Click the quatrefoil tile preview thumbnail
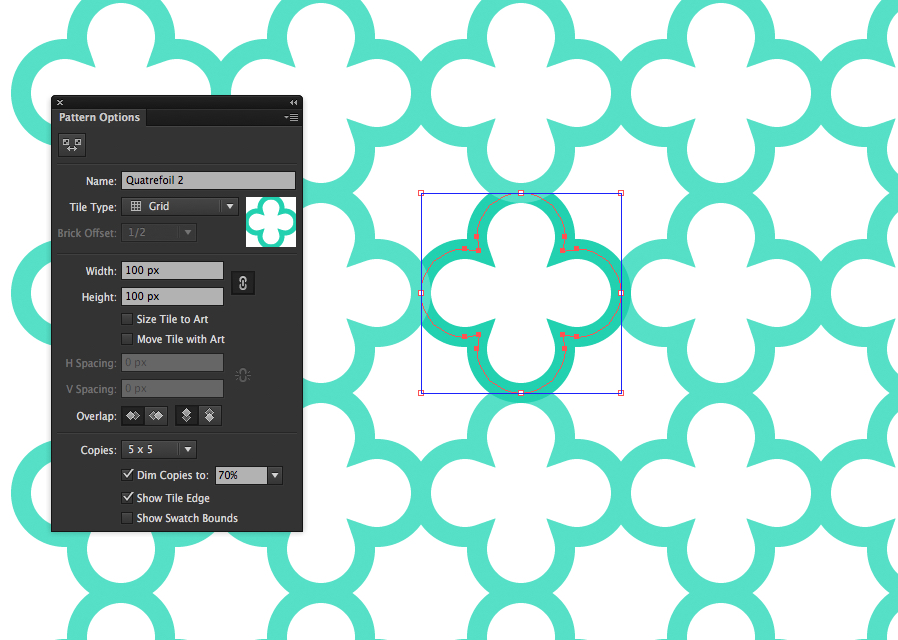The height and width of the screenshot is (640, 898). (270, 220)
